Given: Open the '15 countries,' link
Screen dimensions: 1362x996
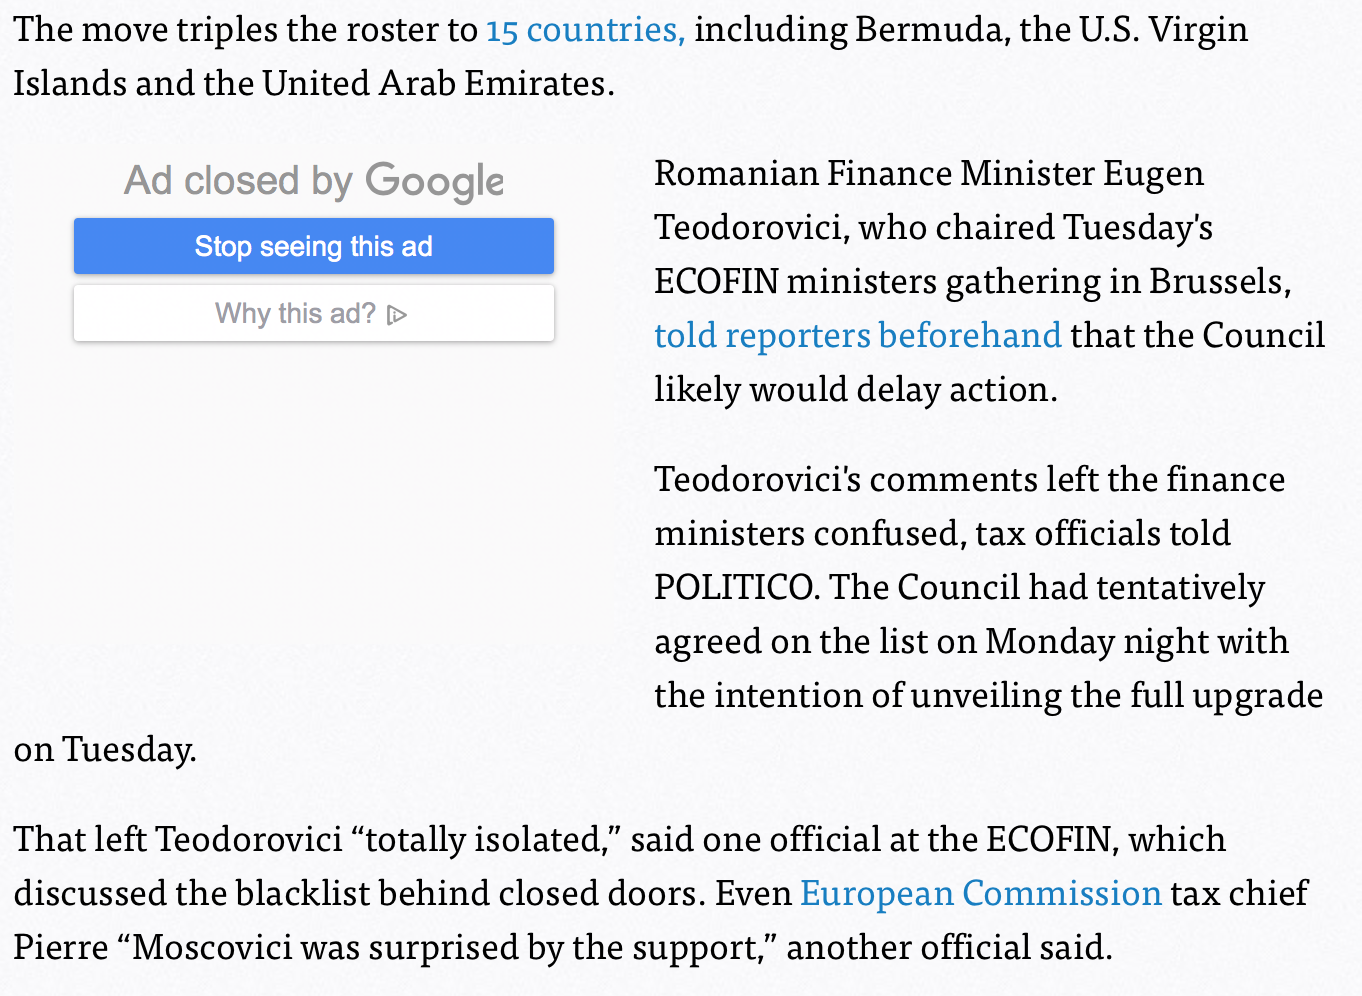Looking at the screenshot, I should pyautogui.click(x=585, y=30).
